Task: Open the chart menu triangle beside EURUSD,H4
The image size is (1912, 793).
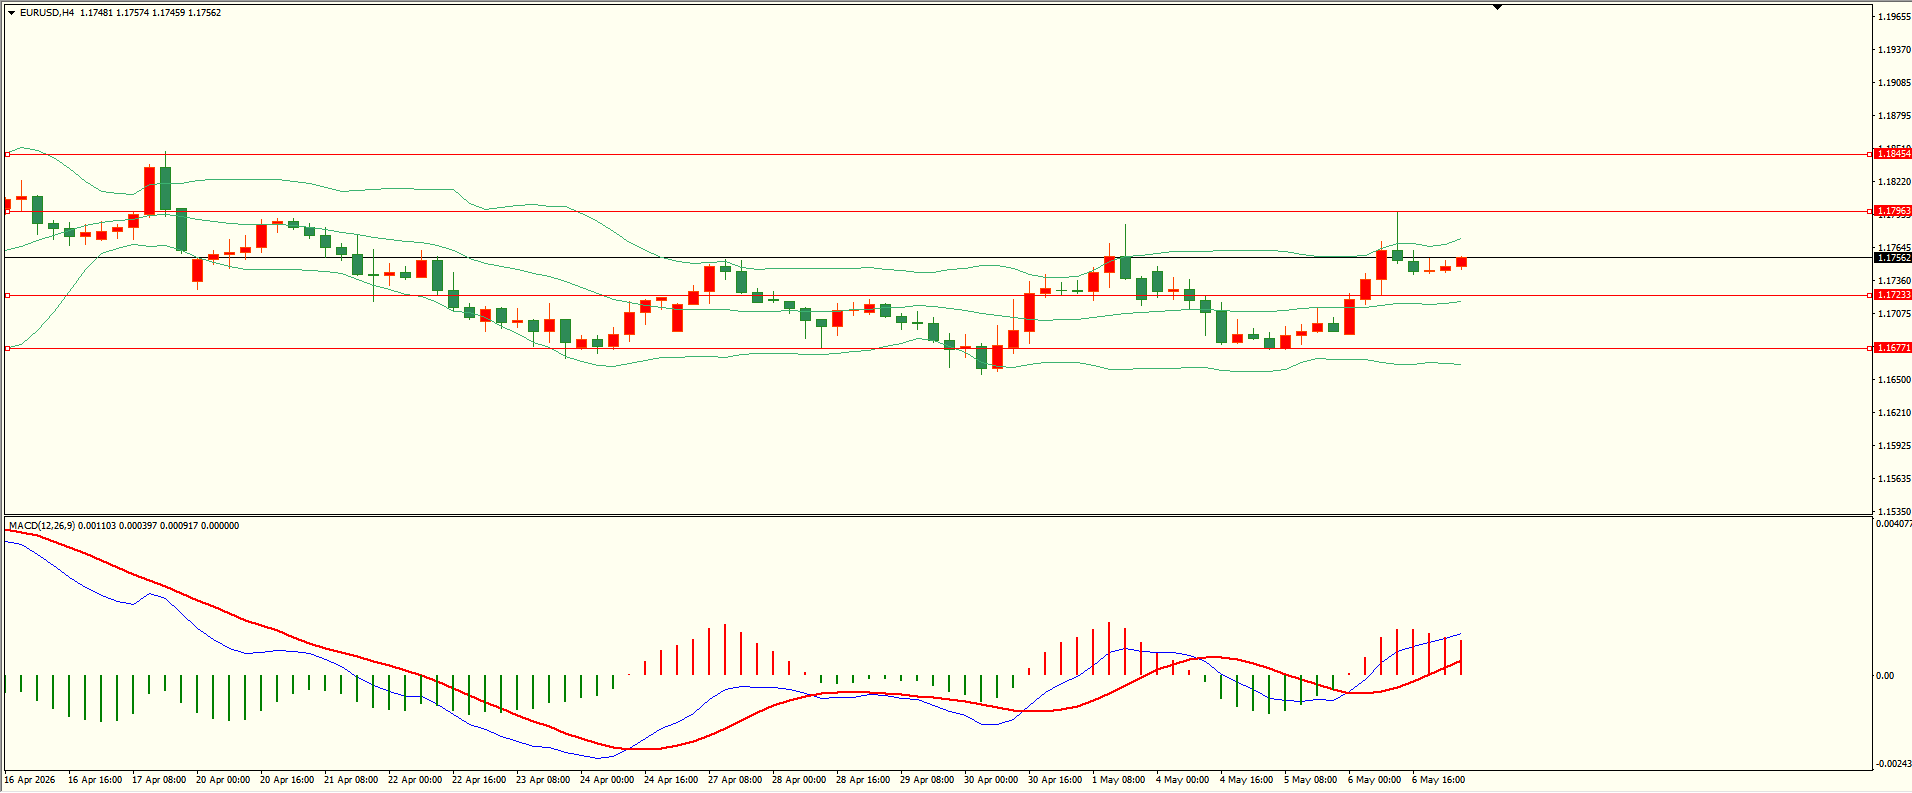Action: (x=11, y=13)
